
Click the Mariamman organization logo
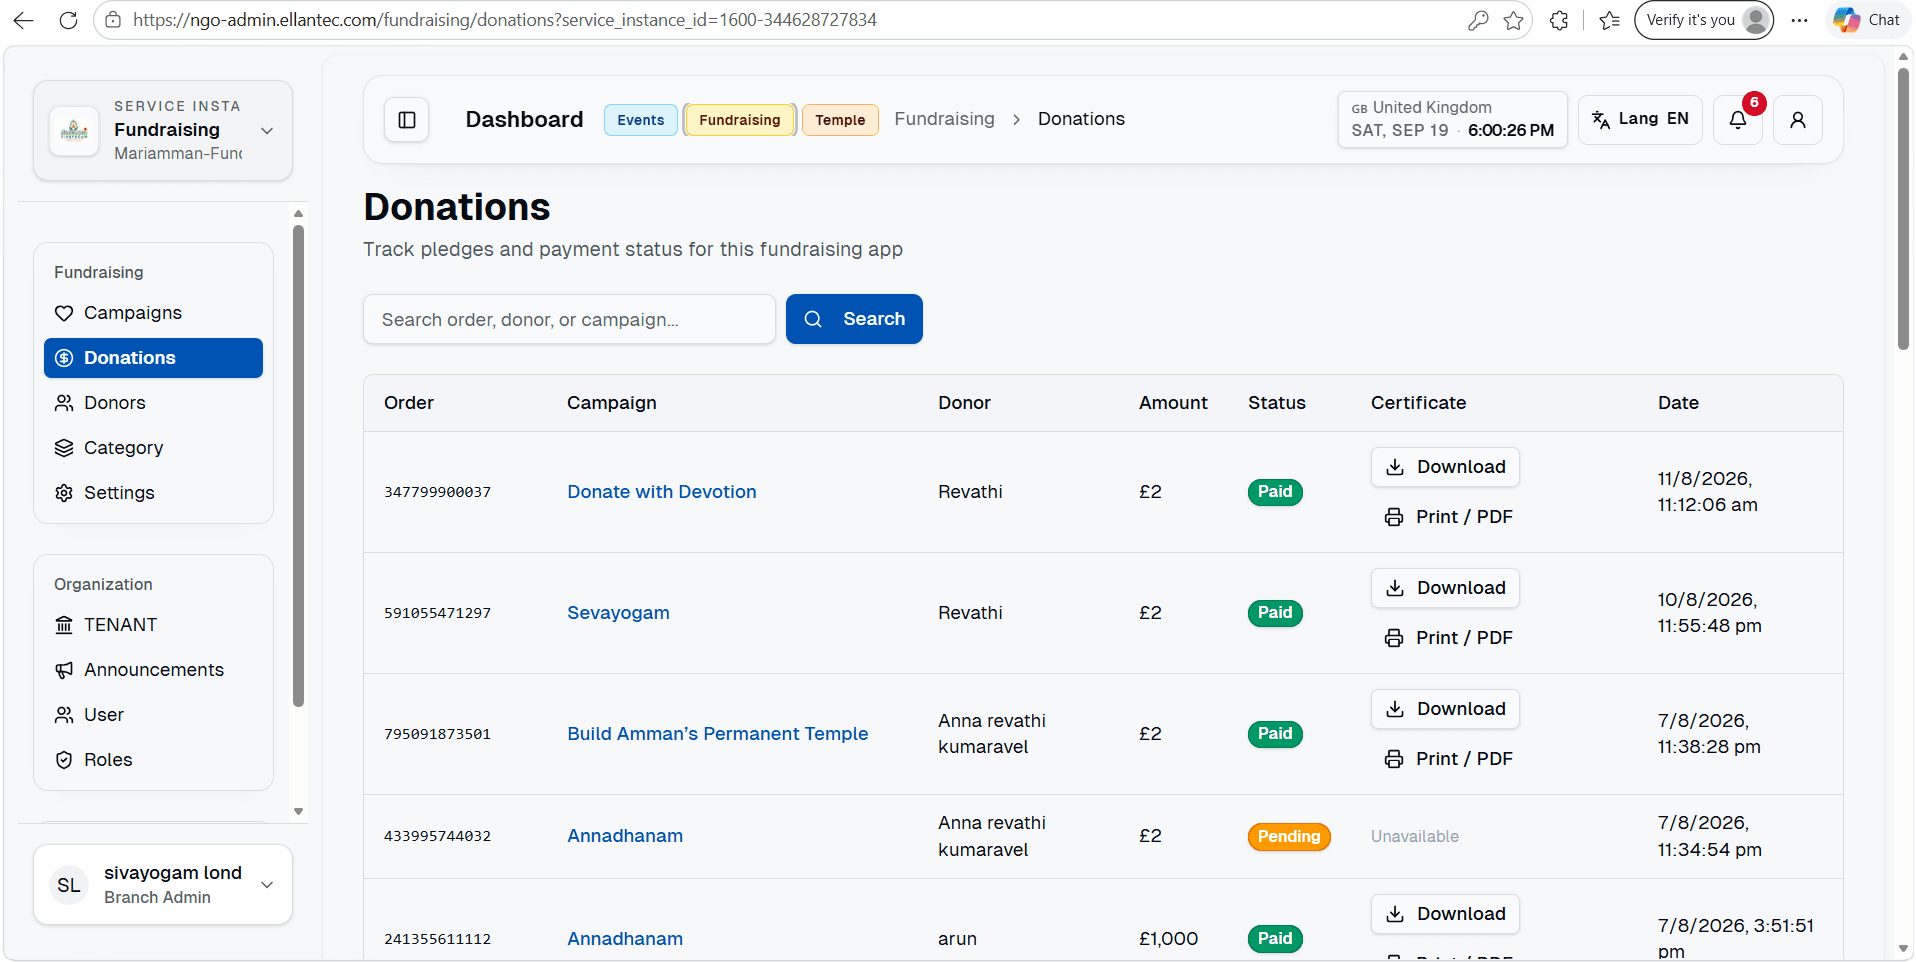74,131
